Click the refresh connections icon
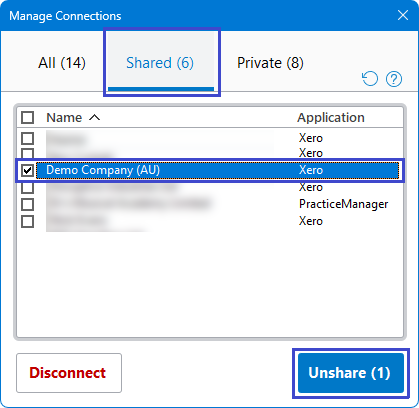419x408 pixels. coord(370,79)
